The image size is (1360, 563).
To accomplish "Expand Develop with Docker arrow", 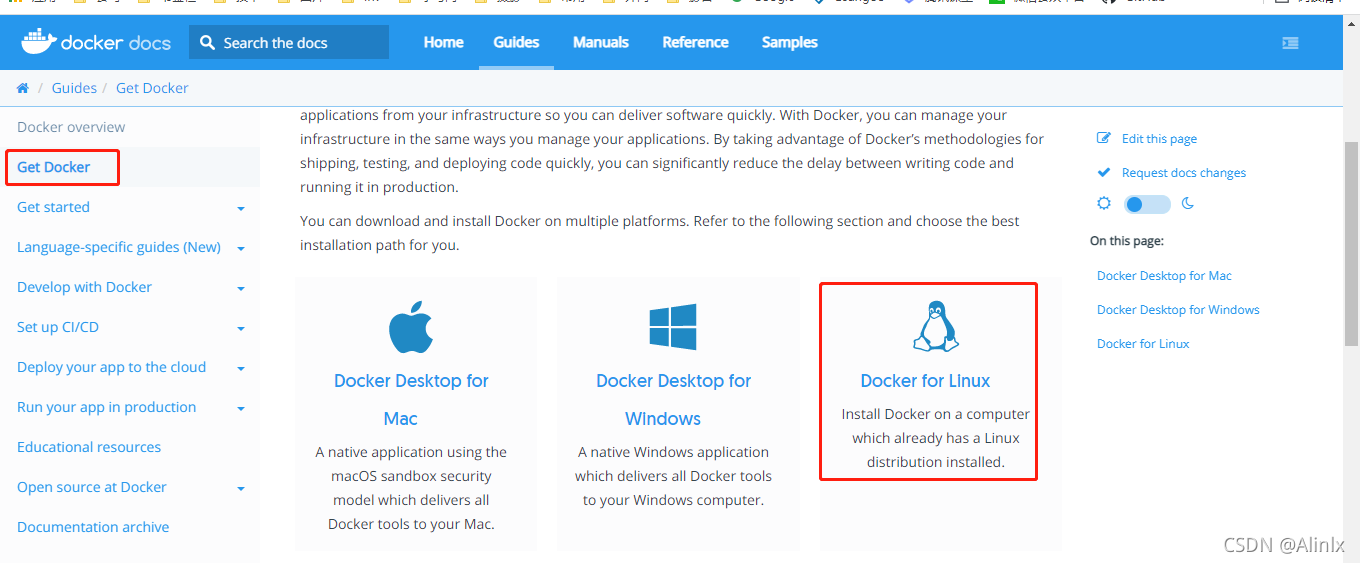I will tap(241, 289).
